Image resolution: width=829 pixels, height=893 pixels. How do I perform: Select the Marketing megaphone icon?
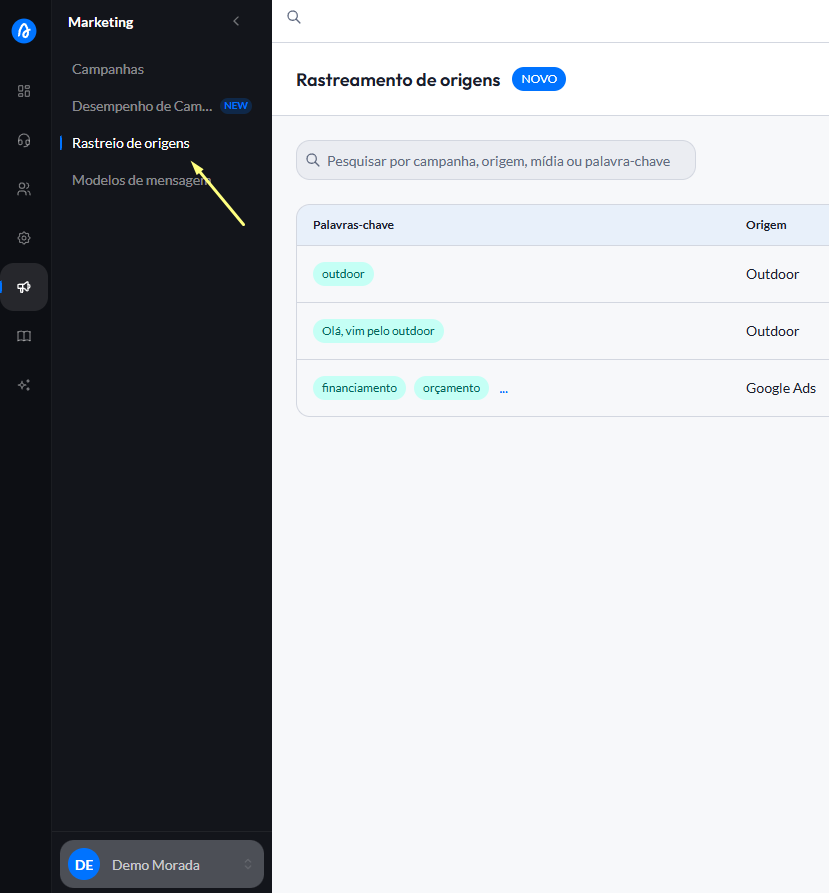(24, 287)
